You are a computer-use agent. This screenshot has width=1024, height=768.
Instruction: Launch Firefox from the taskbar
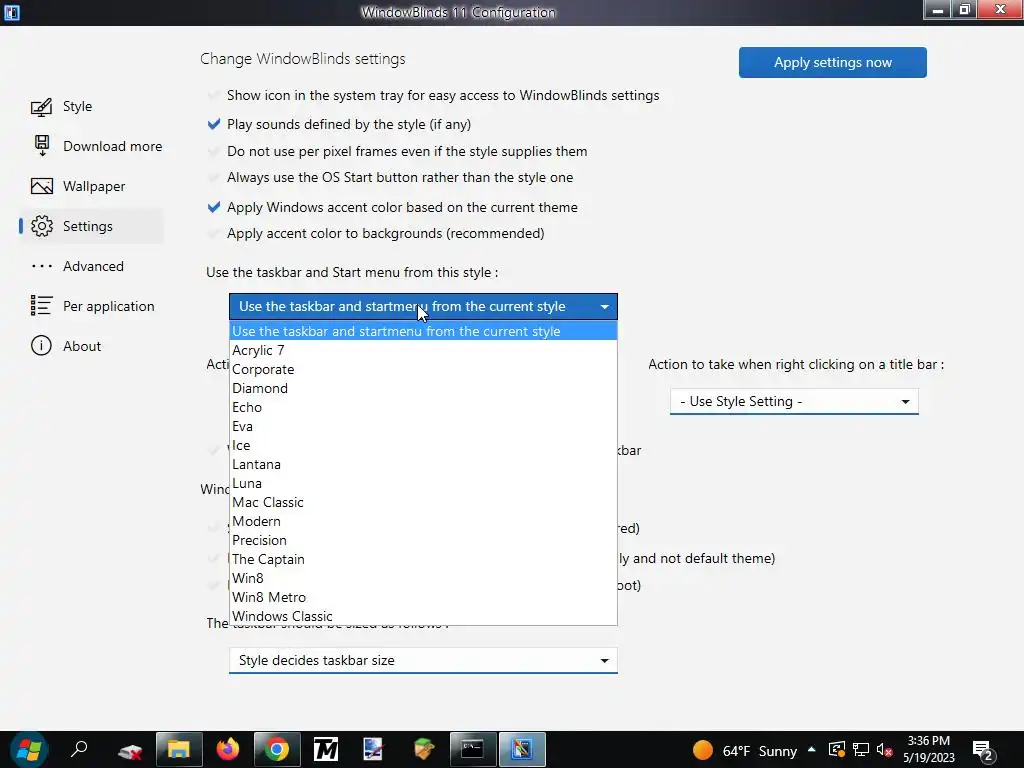(228, 749)
